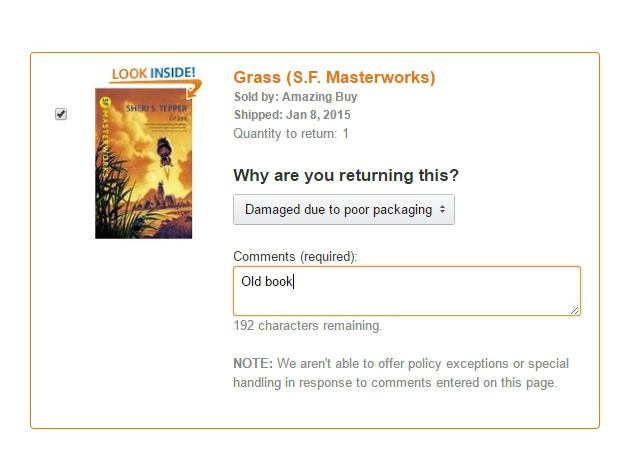Image resolution: width=635 pixels, height=475 pixels.
Task: Click the resize grip of the comments box
Action: click(575, 310)
